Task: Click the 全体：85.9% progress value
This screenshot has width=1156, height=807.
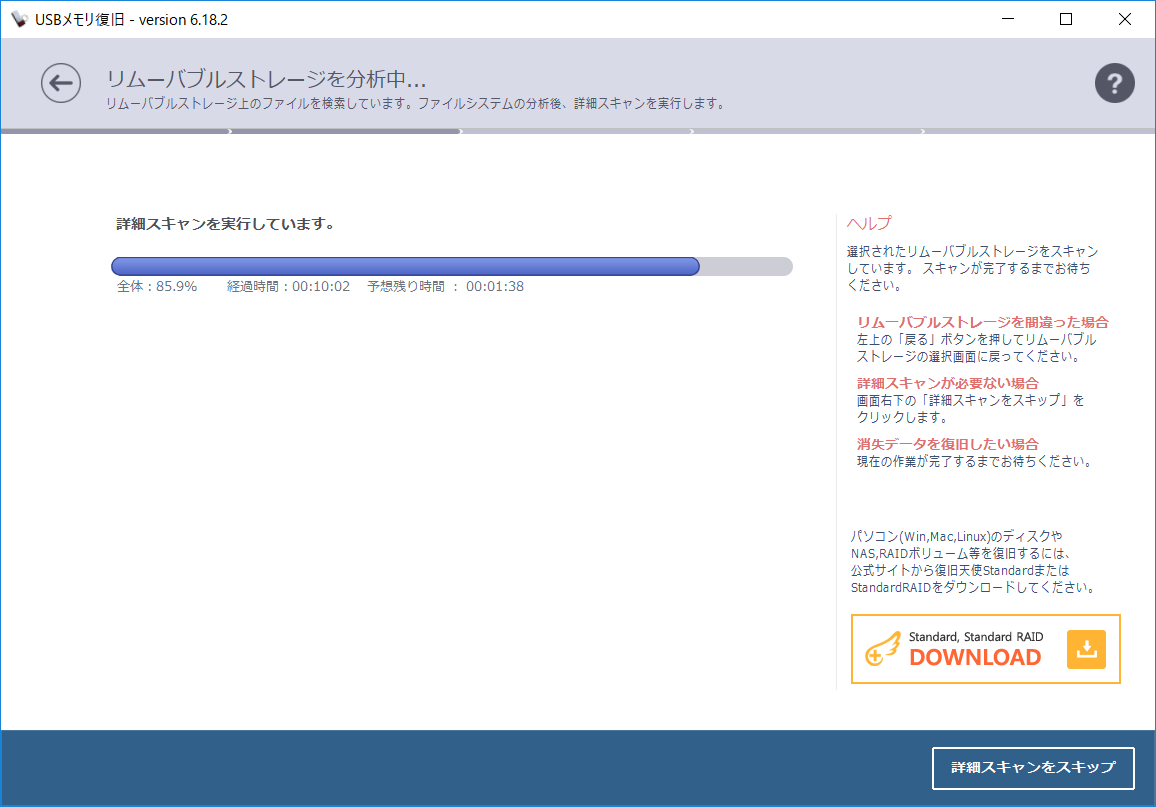Action: [157, 287]
